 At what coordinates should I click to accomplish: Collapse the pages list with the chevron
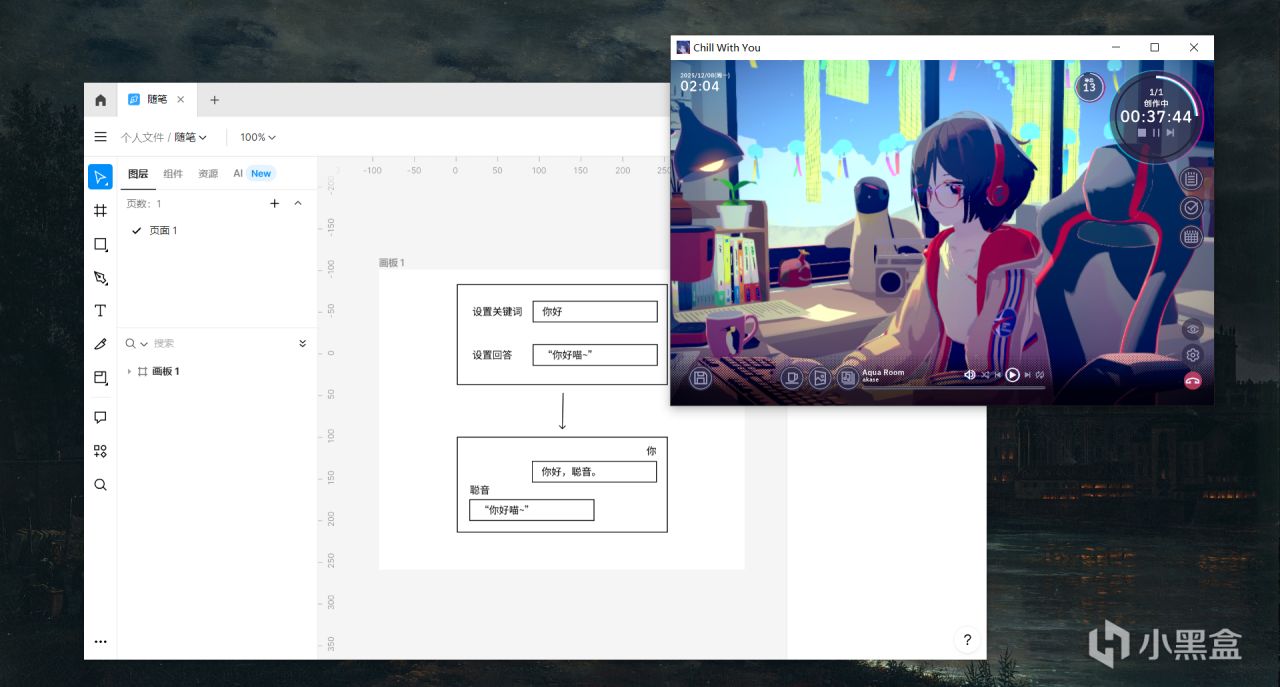pyautogui.click(x=297, y=203)
